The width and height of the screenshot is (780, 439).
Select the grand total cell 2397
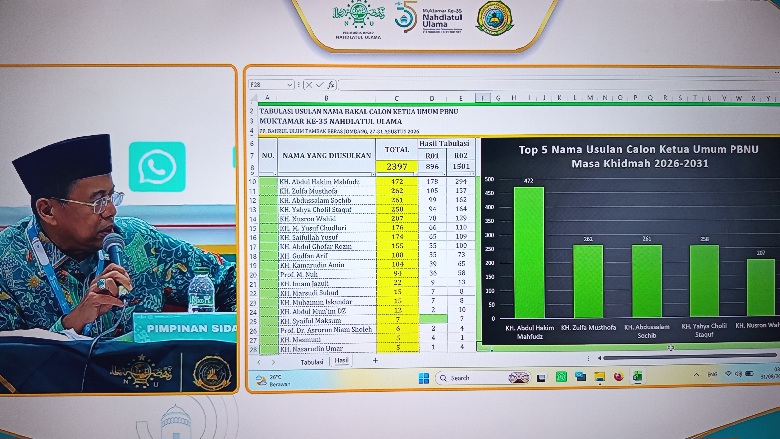397,167
